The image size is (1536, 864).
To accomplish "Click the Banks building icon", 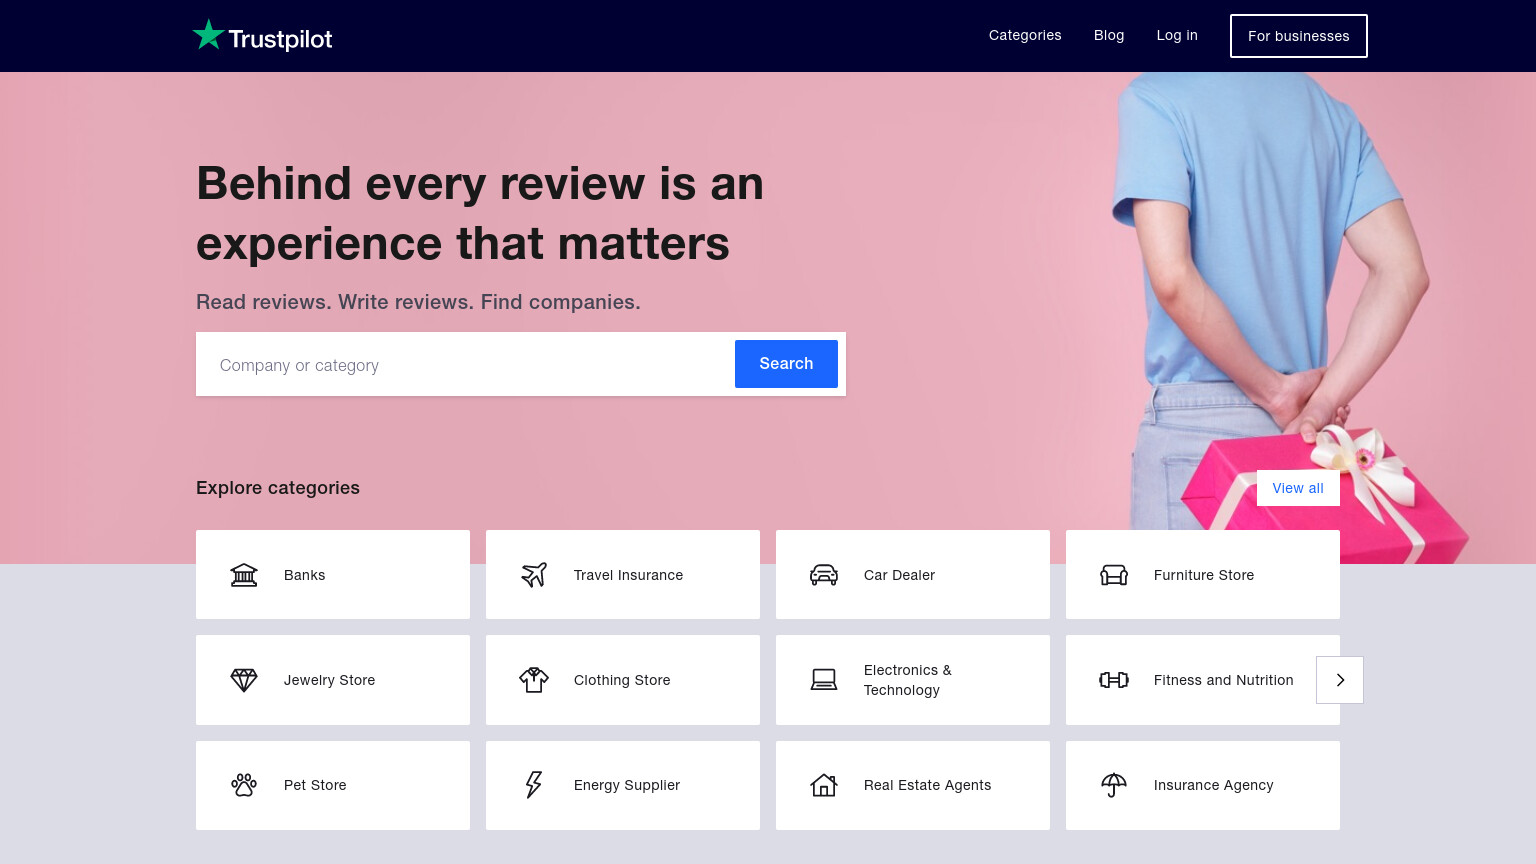I will coord(244,575).
